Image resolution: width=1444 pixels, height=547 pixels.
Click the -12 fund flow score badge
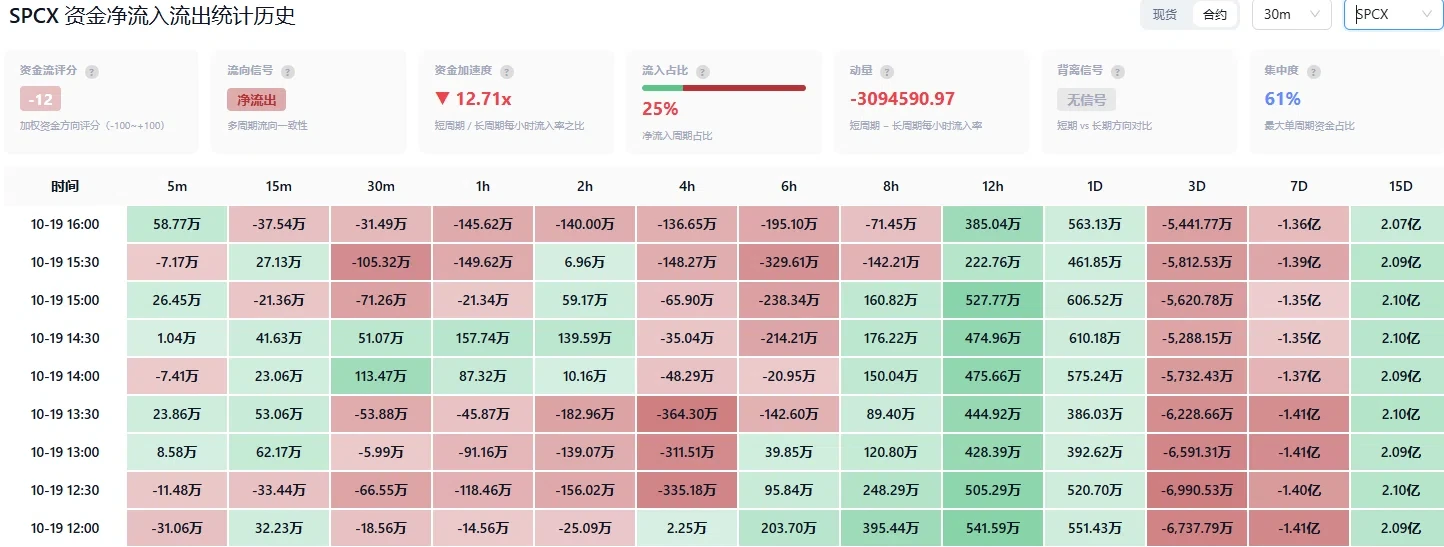coord(41,100)
